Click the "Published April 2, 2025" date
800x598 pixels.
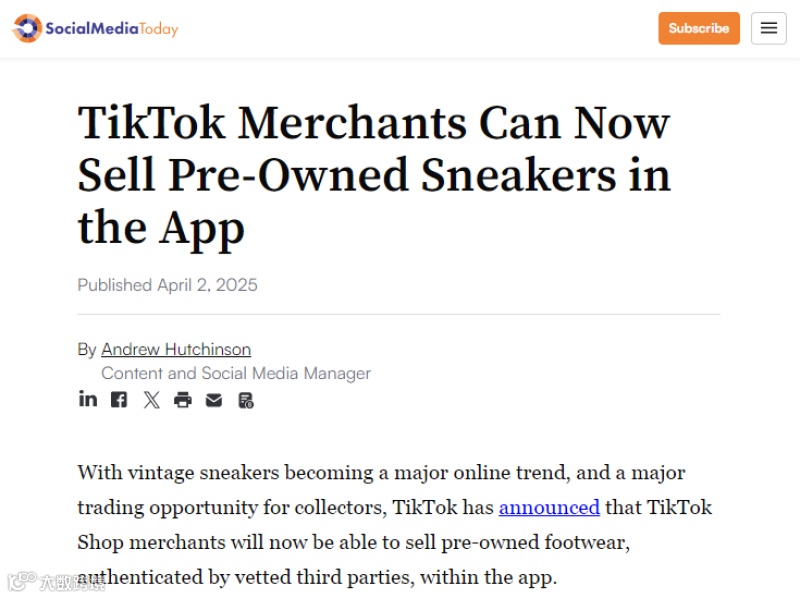[x=167, y=285]
